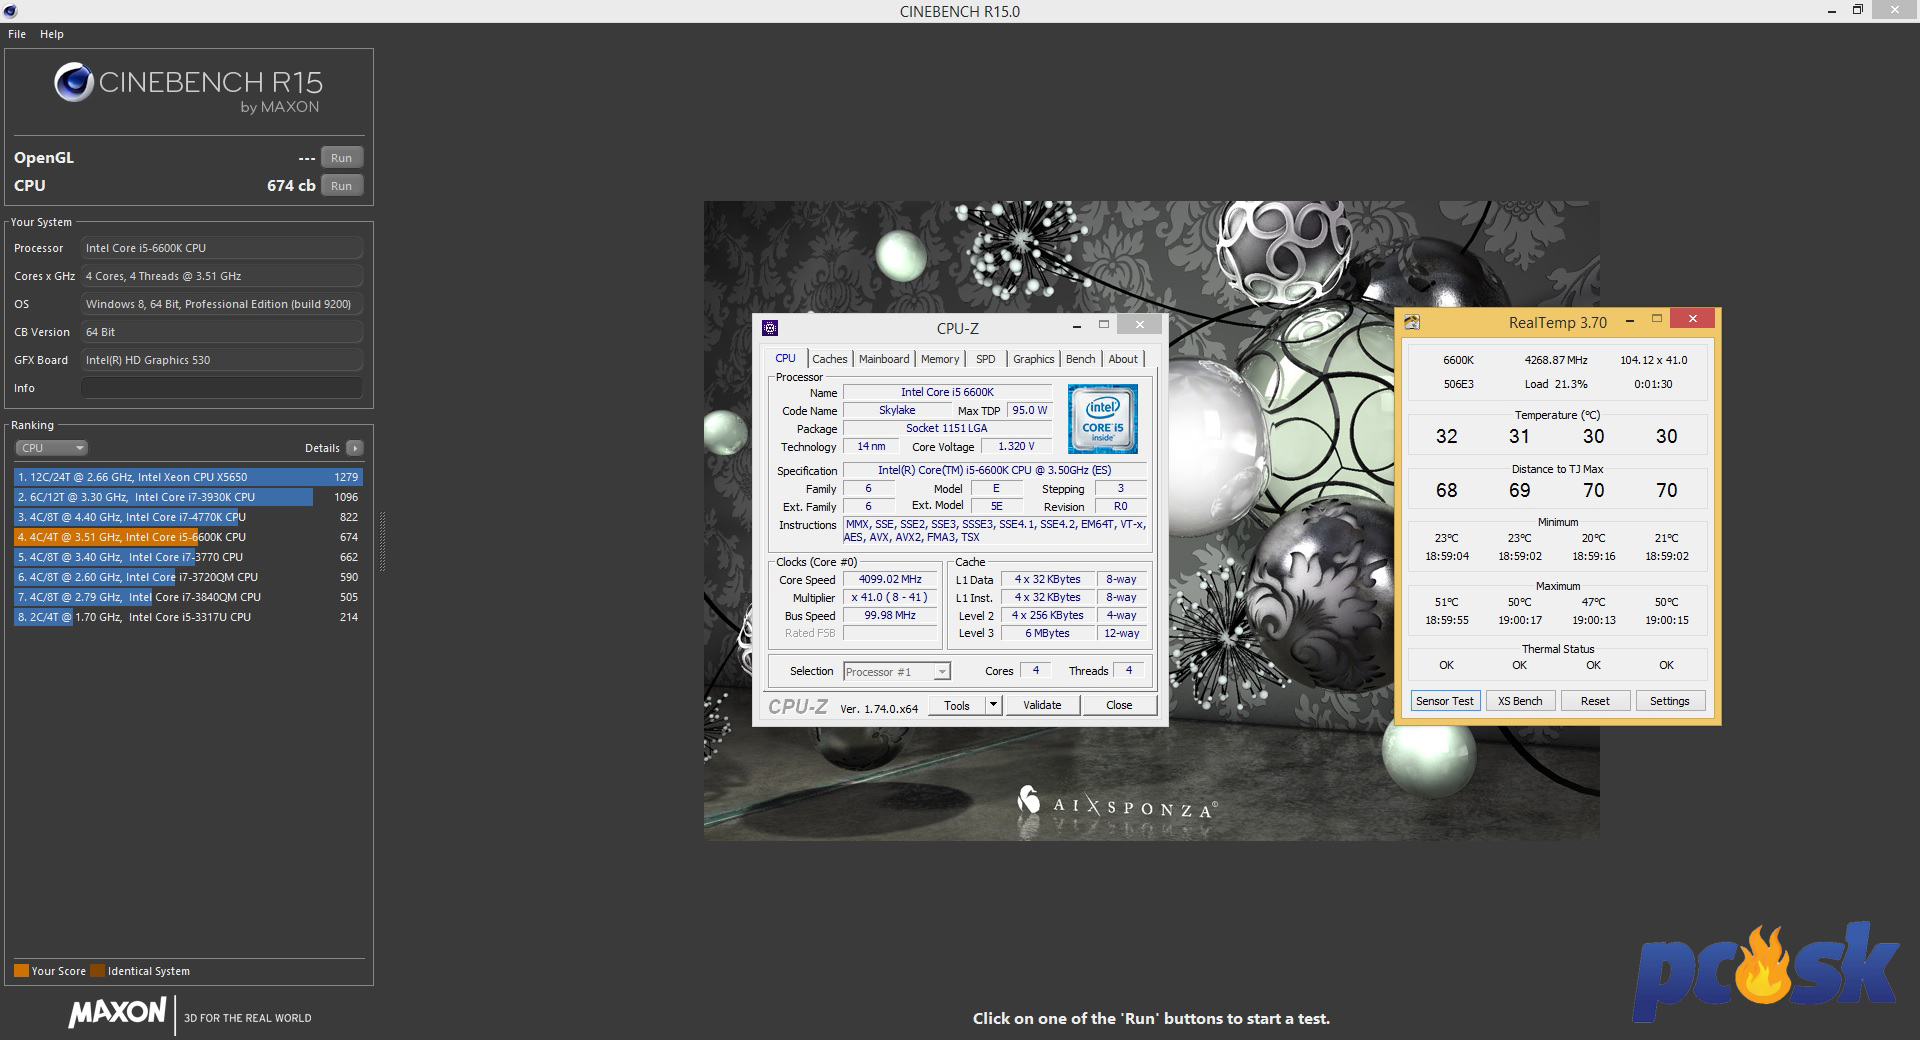Screen dimensions: 1920x1040
Task: Click the Identical System legend swatch
Action: pos(97,971)
